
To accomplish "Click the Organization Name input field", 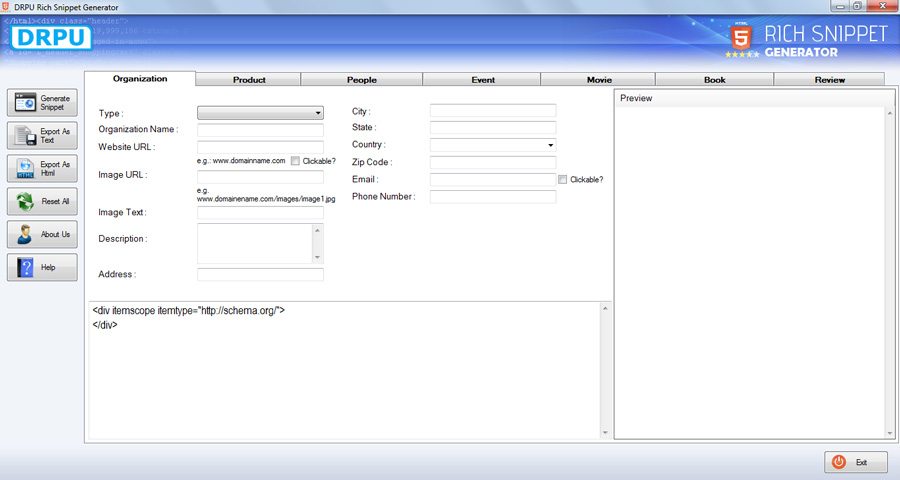I will point(260,130).
